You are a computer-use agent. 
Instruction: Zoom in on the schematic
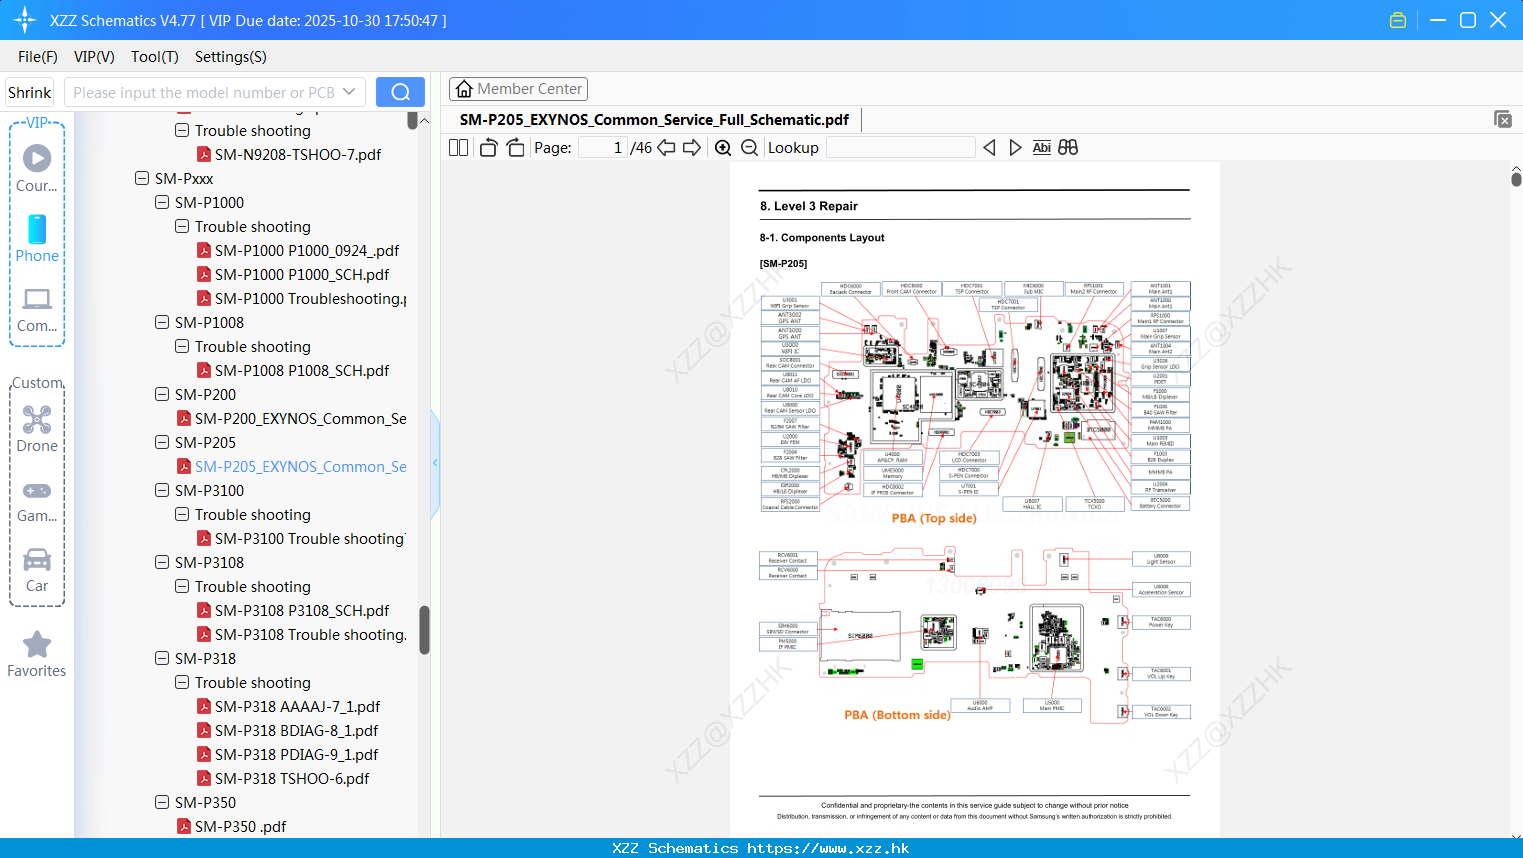[x=723, y=148]
